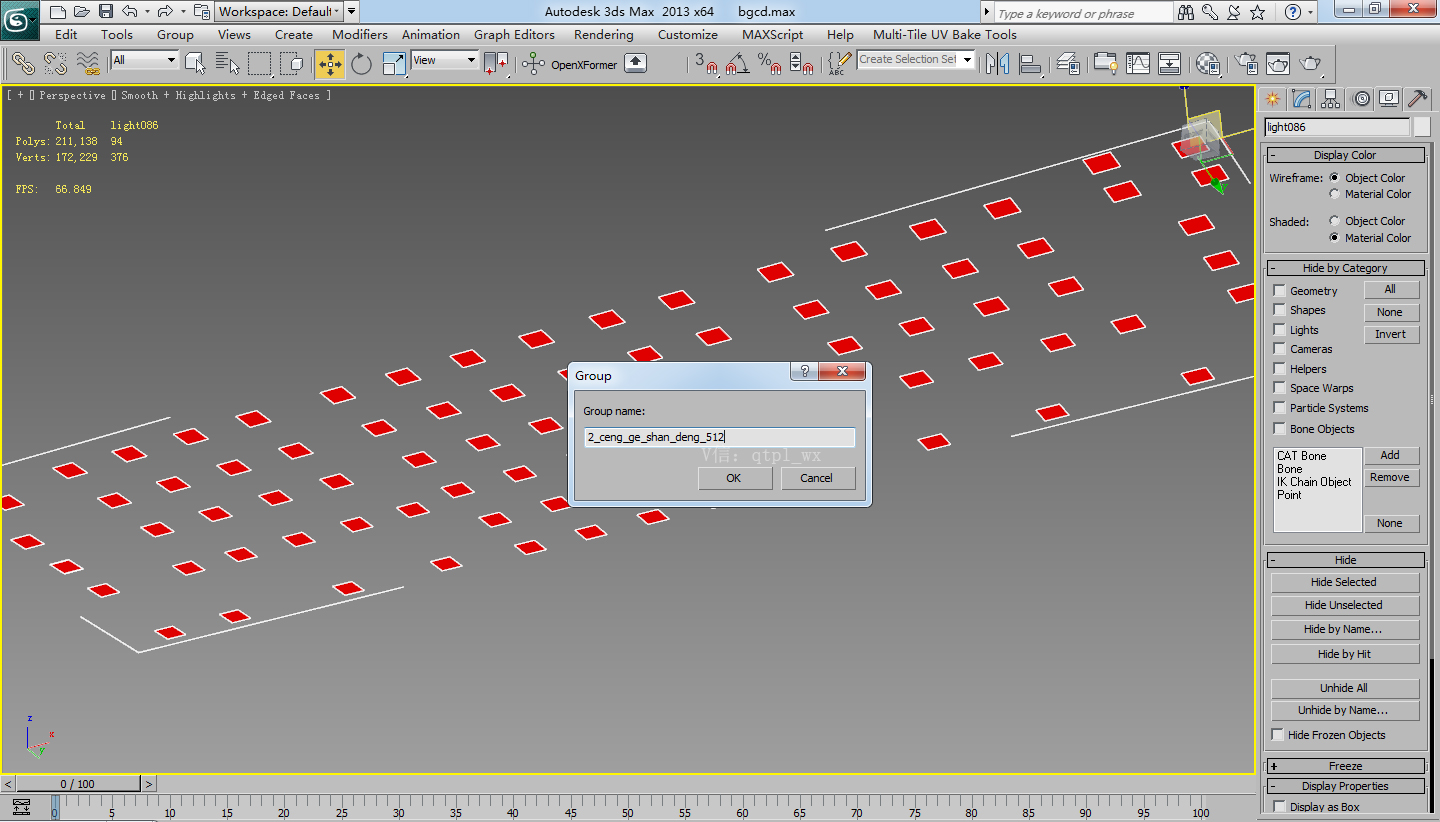The image size is (1440, 822).
Task: Select Wireframe Object Color radio button
Action: click(1334, 178)
